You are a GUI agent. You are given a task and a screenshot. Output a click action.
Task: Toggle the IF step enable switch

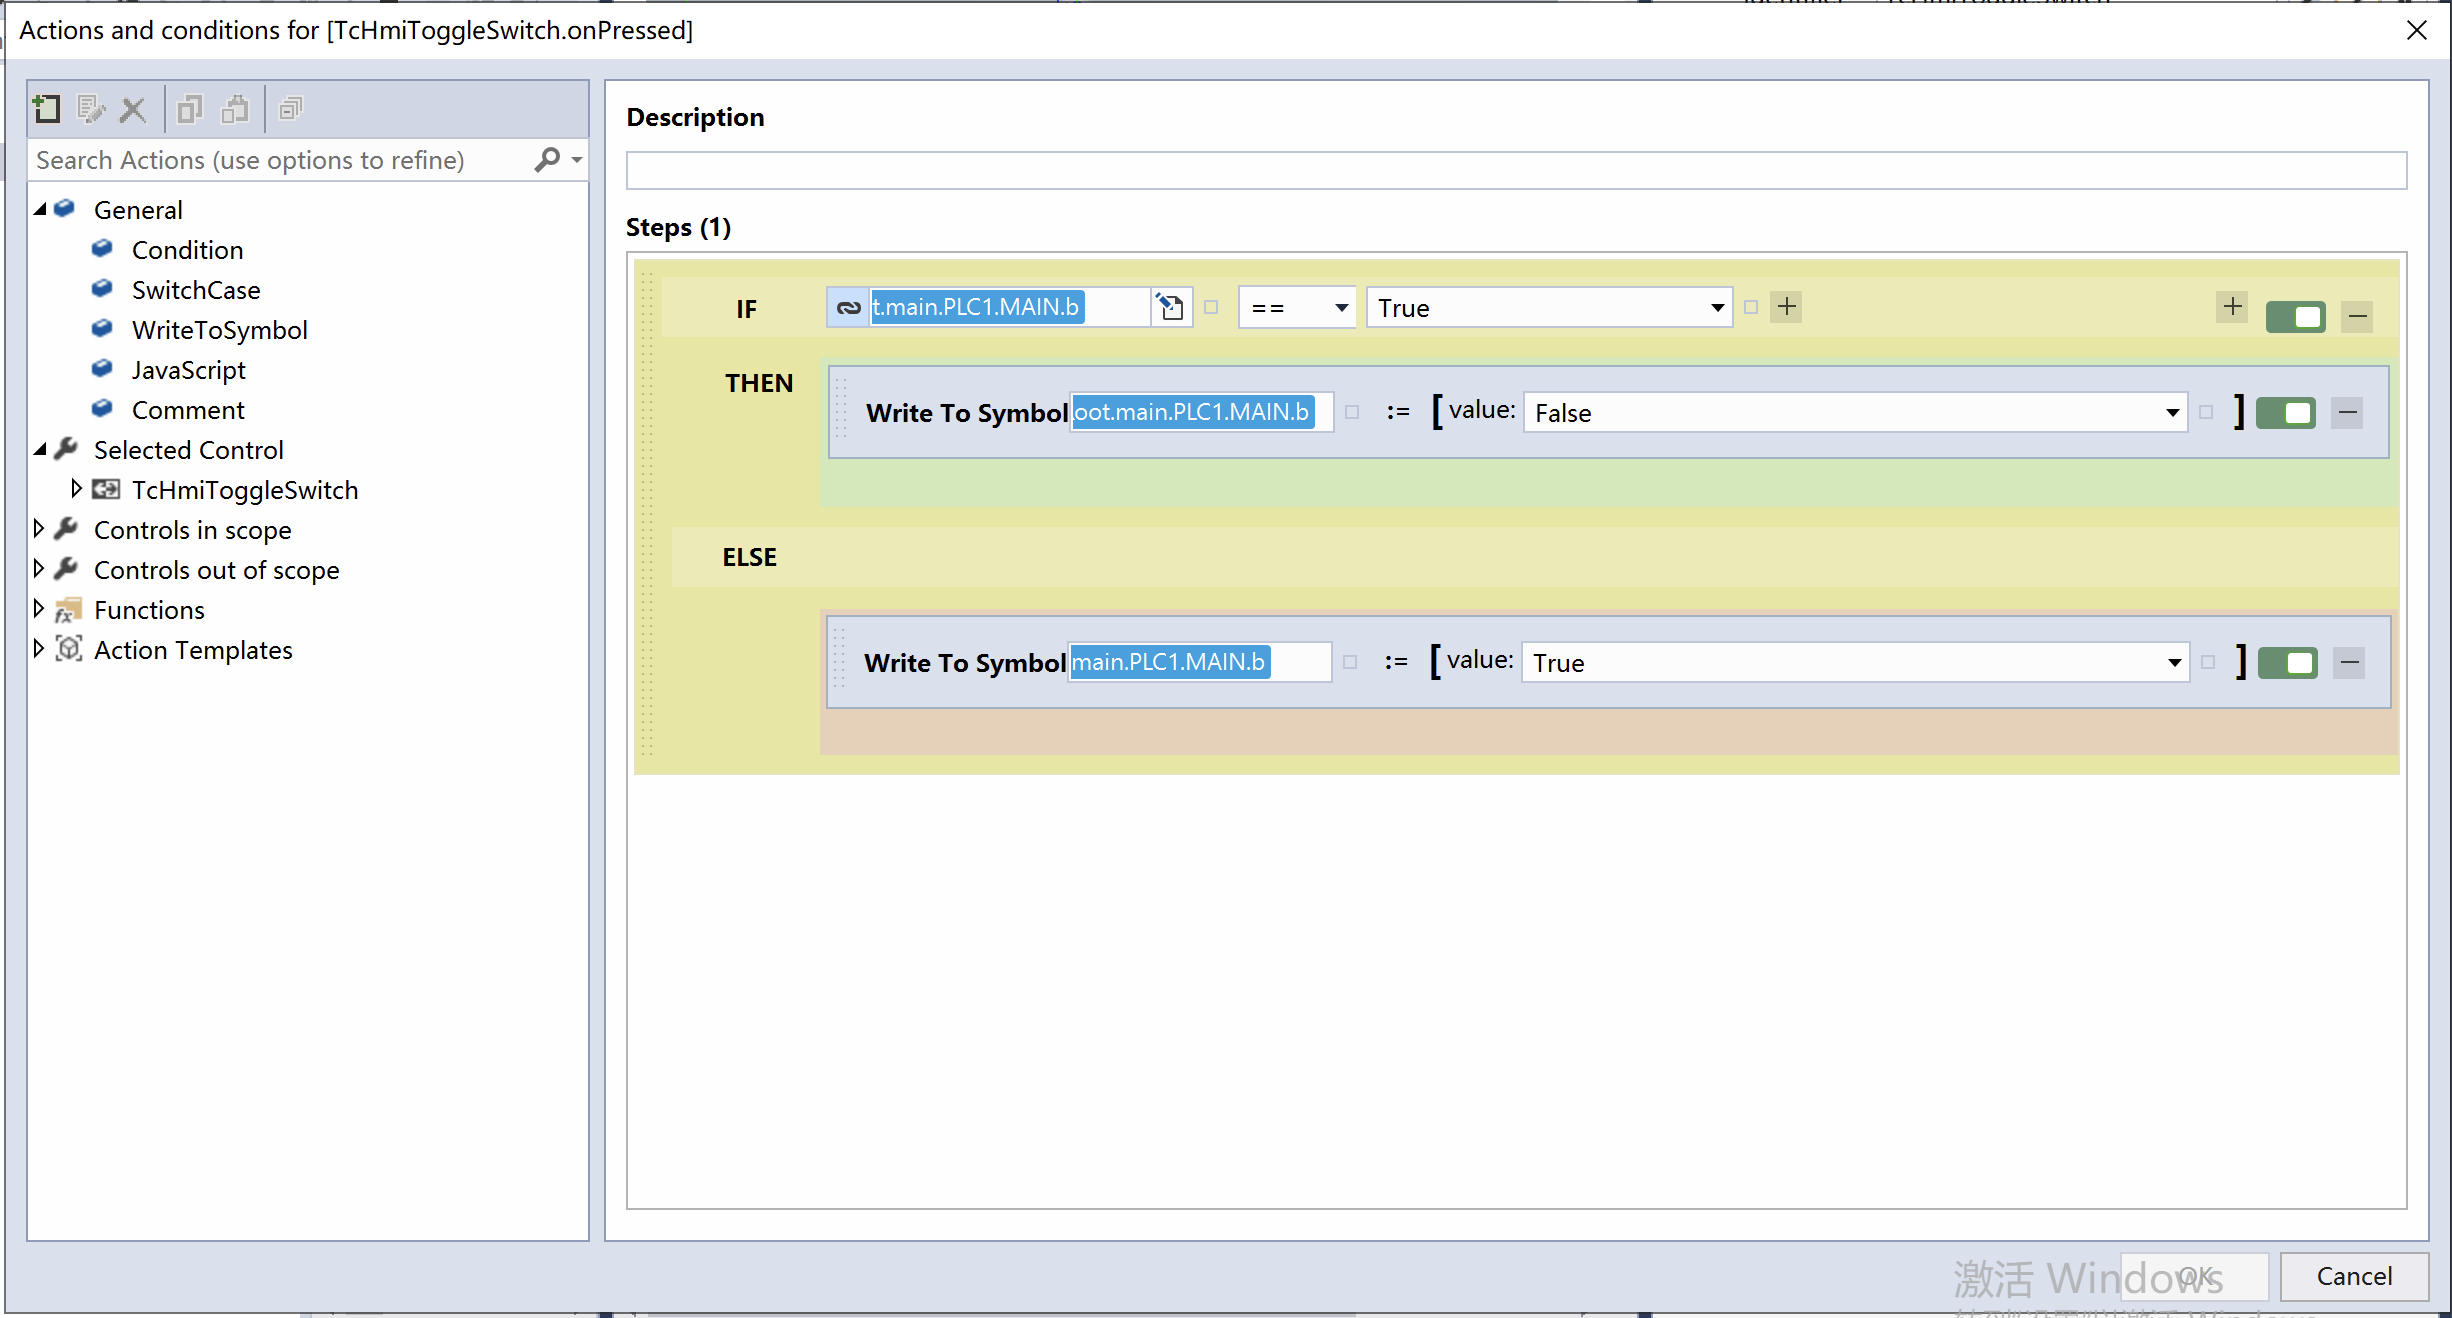pos(2295,317)
